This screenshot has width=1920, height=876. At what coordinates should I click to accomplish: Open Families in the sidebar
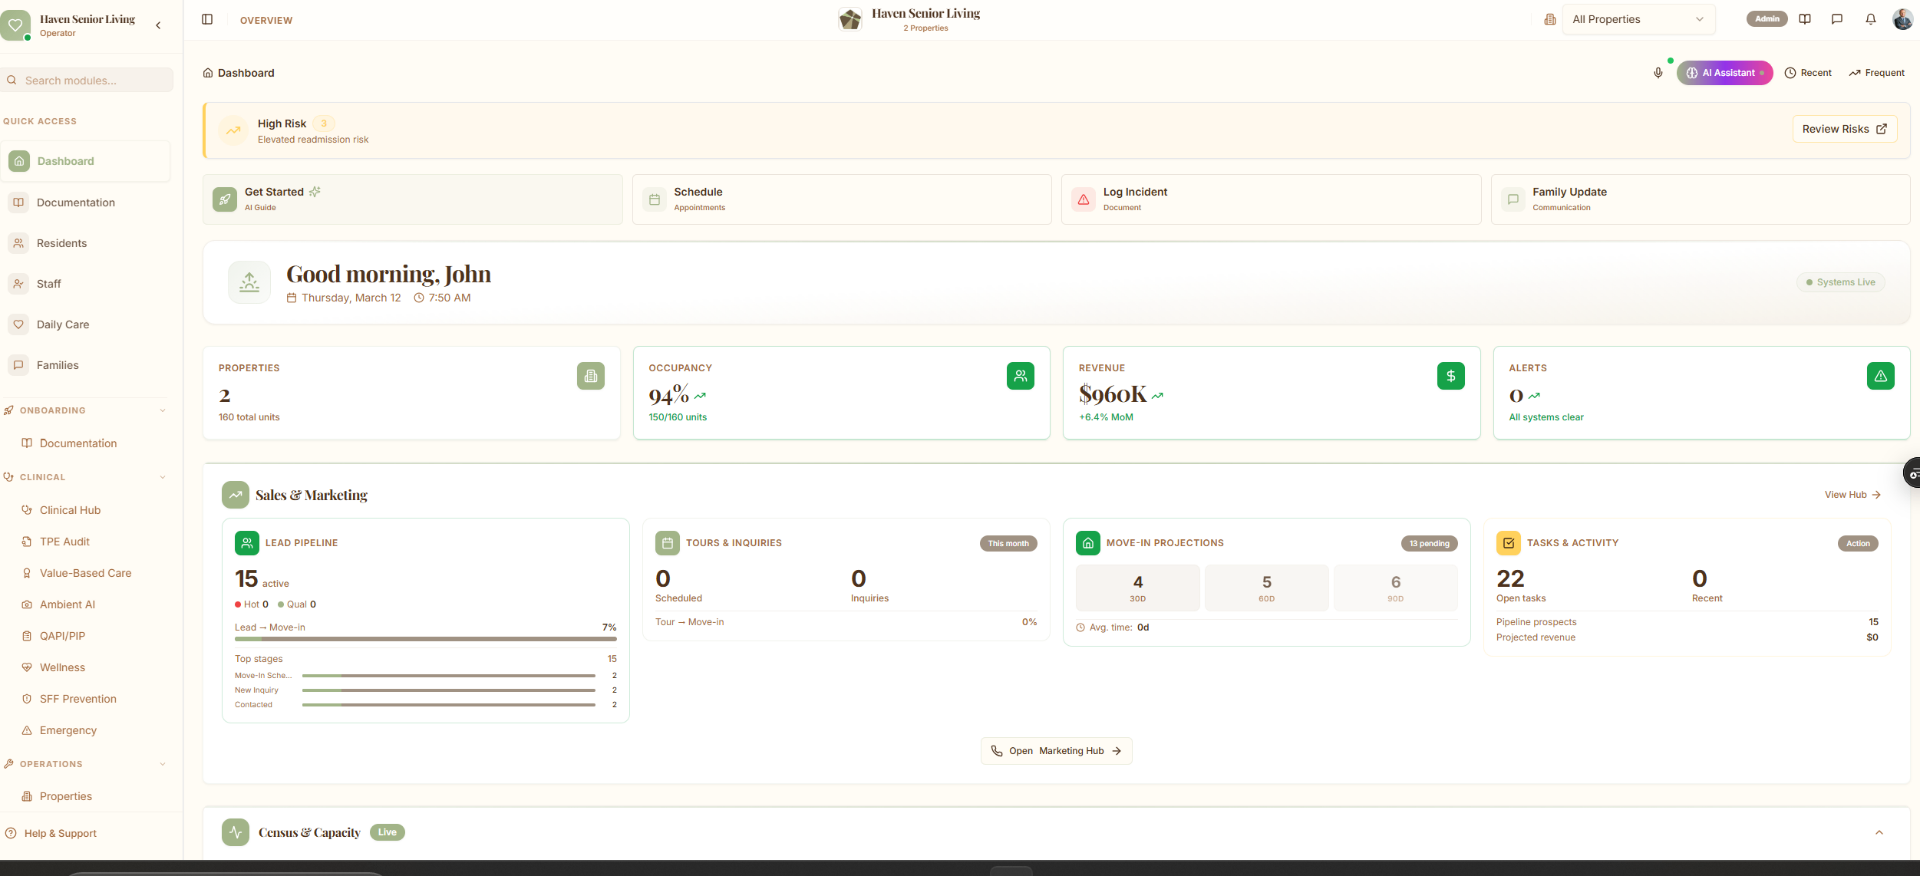pyautogui.click(x=85, y=365)
